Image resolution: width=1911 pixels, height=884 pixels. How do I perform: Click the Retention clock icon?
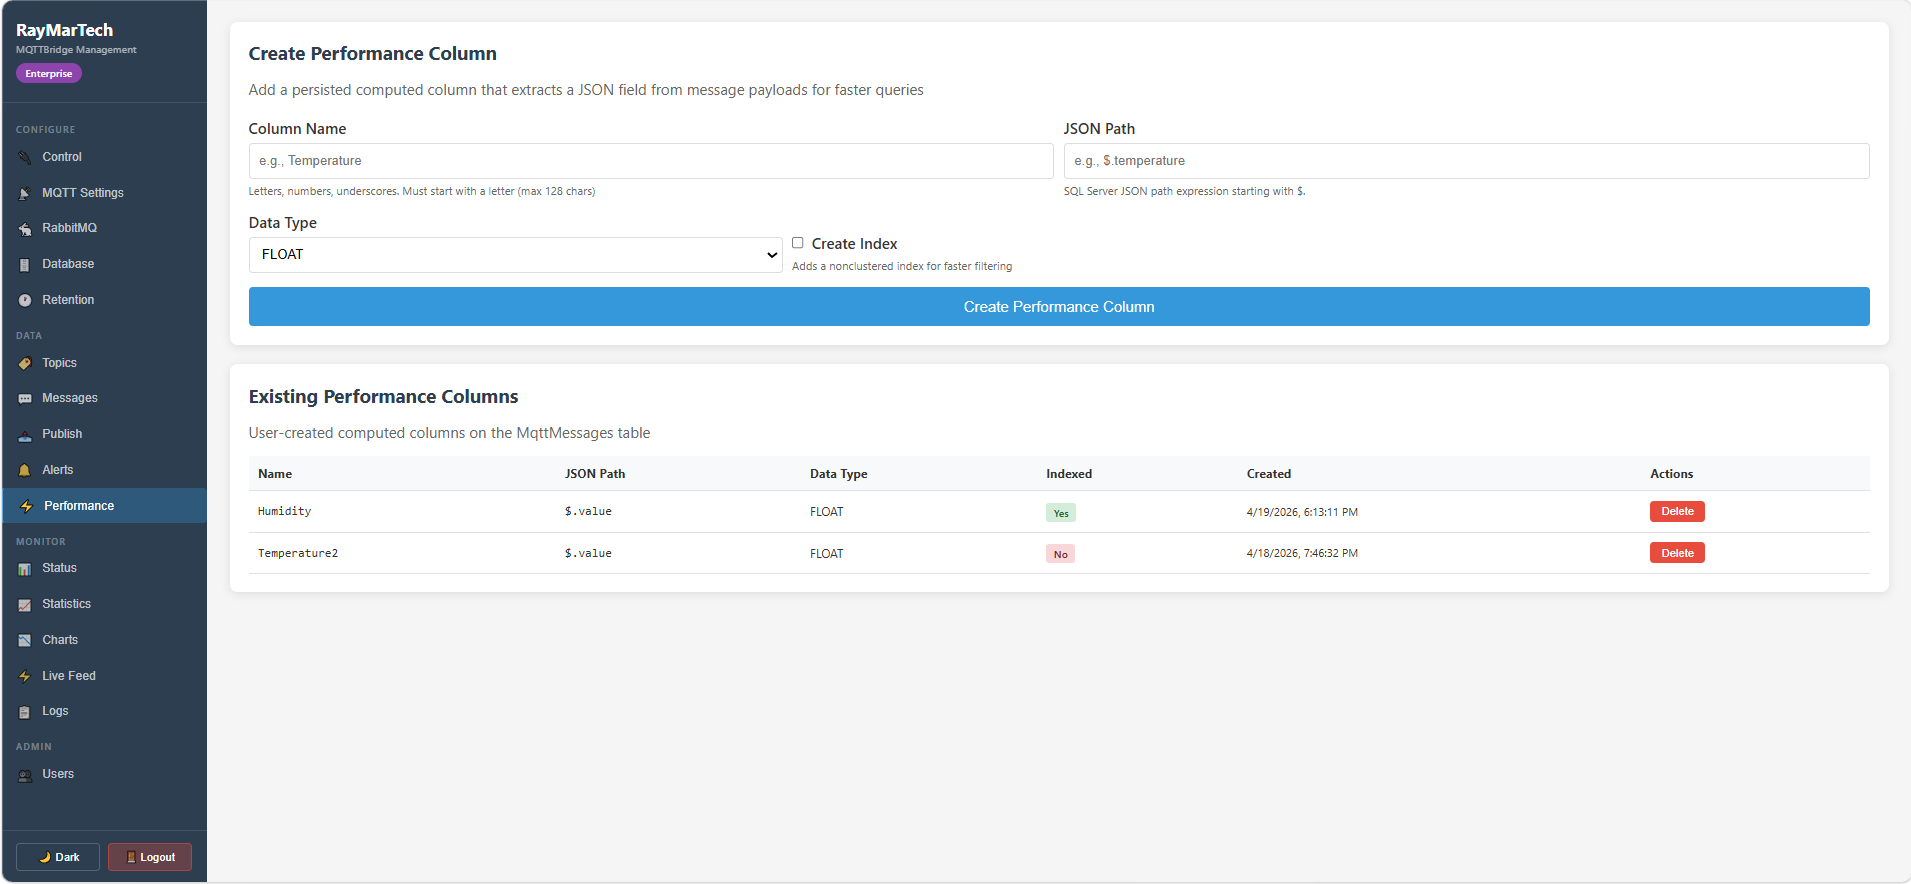coord(25,301)
